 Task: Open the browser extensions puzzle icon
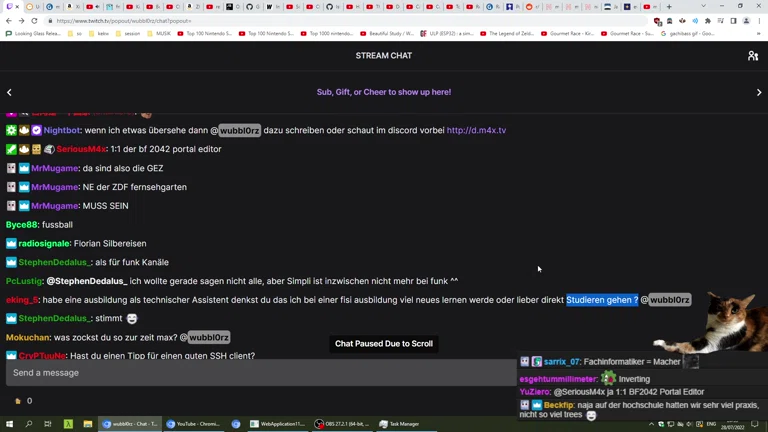(708, 21)
